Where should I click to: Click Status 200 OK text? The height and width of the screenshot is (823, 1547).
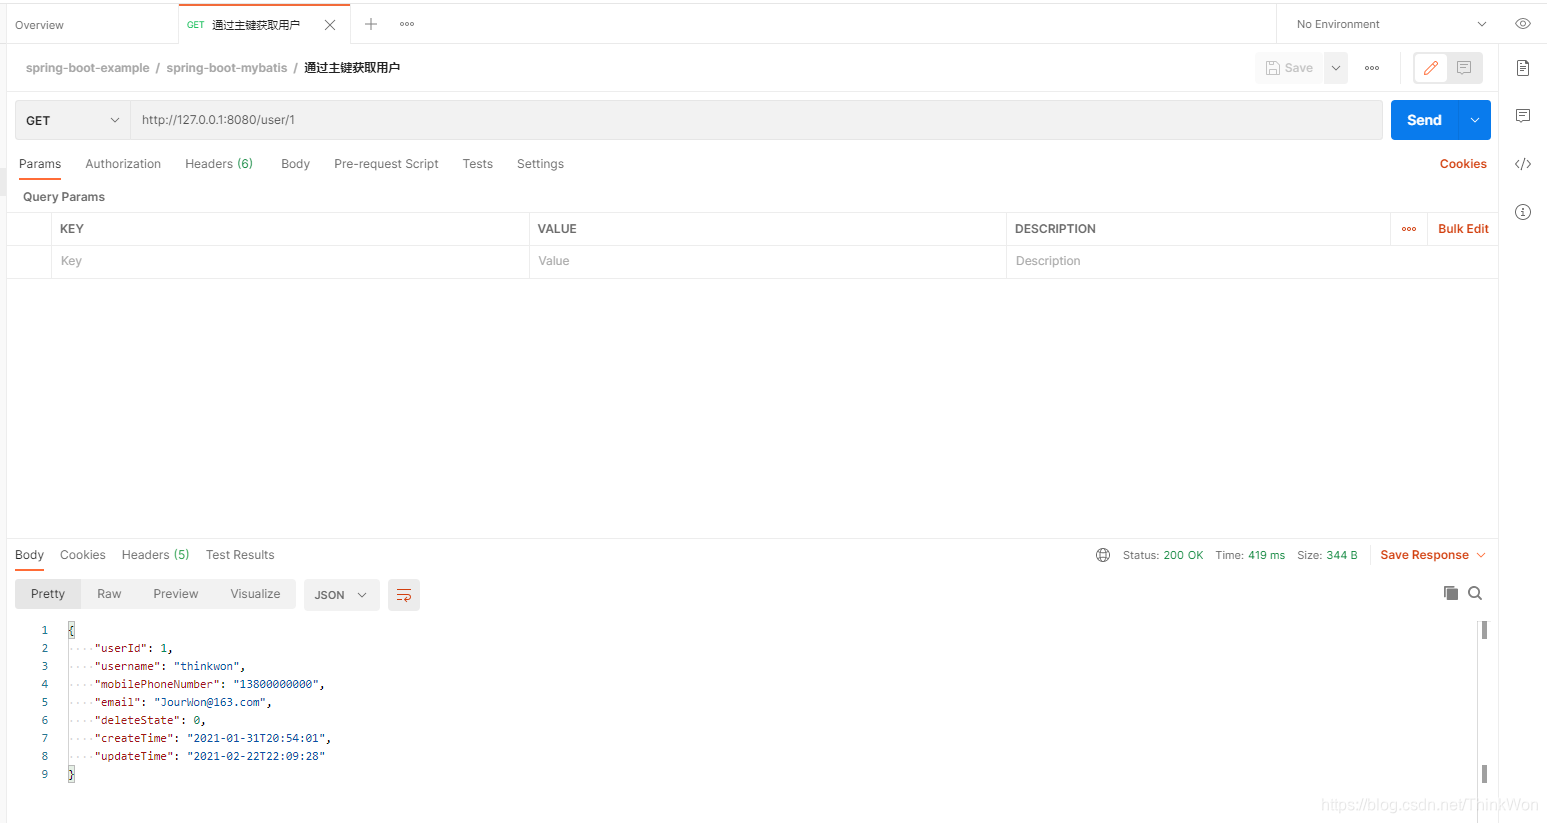(x=1163, y=555)
